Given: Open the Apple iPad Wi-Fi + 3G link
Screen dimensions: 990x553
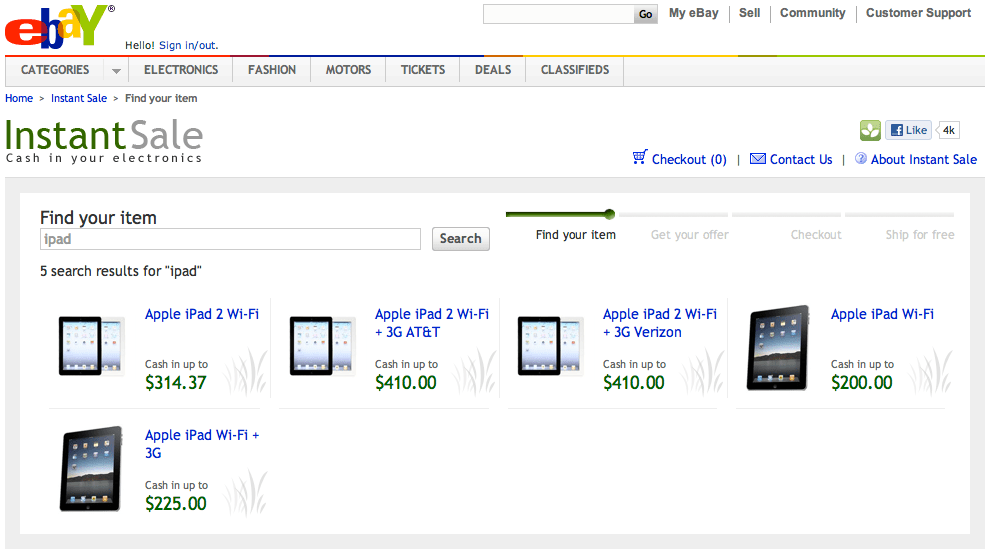Looking at the screenshot, I should [202, 444].
